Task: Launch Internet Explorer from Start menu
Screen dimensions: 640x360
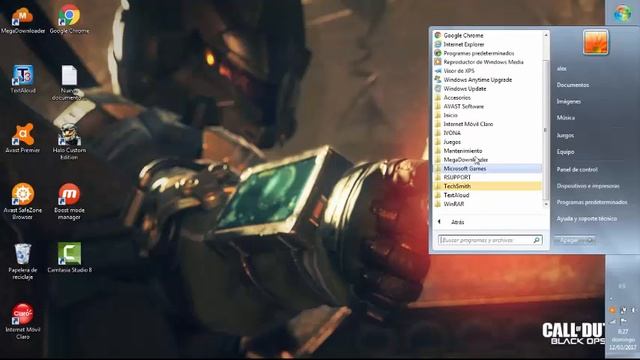Action: 488,44
